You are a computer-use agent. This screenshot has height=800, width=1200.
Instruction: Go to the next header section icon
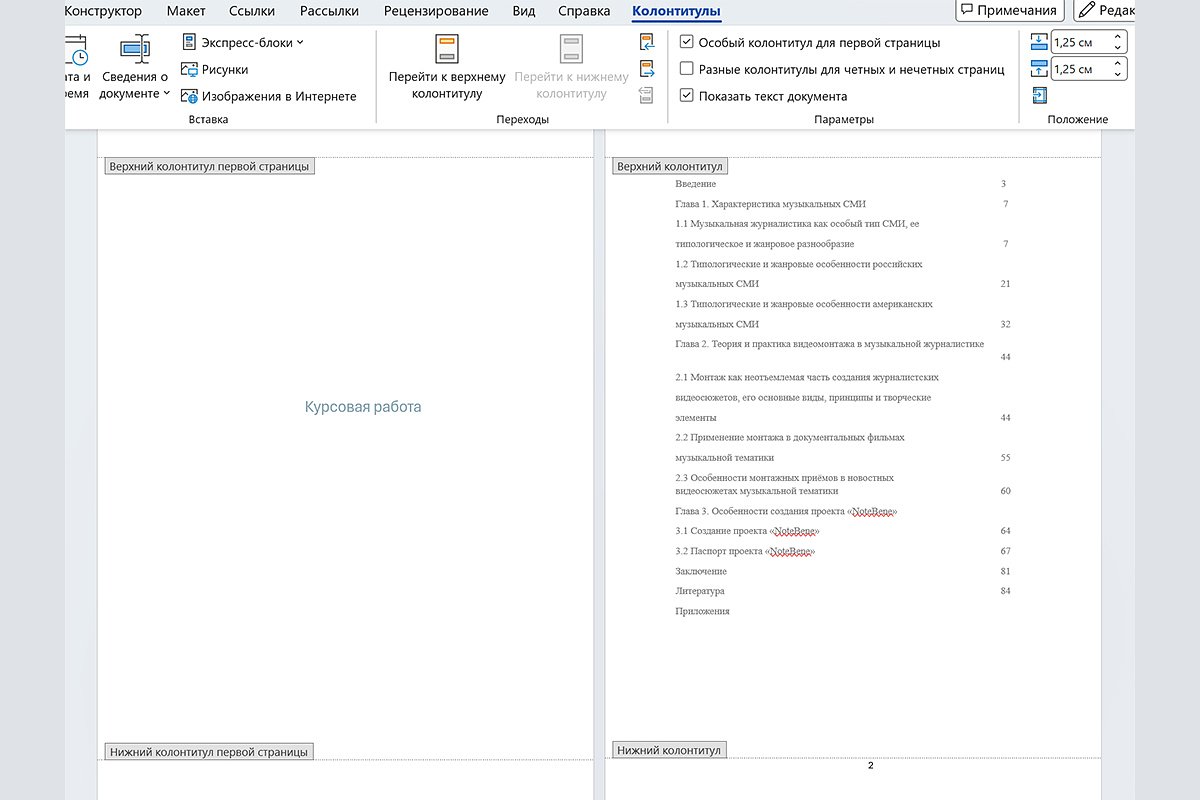pos(646,69)
